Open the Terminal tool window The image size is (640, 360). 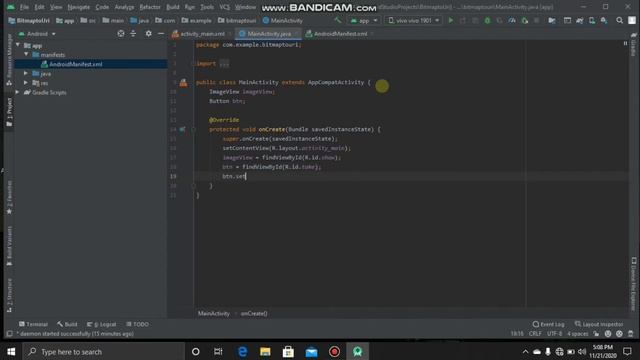tap(33, 324)
